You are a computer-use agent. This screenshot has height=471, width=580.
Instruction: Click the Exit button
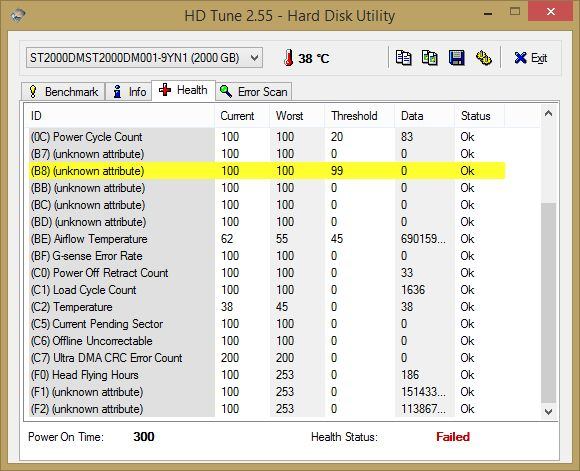pyautogui.click(x=530, y=58)
